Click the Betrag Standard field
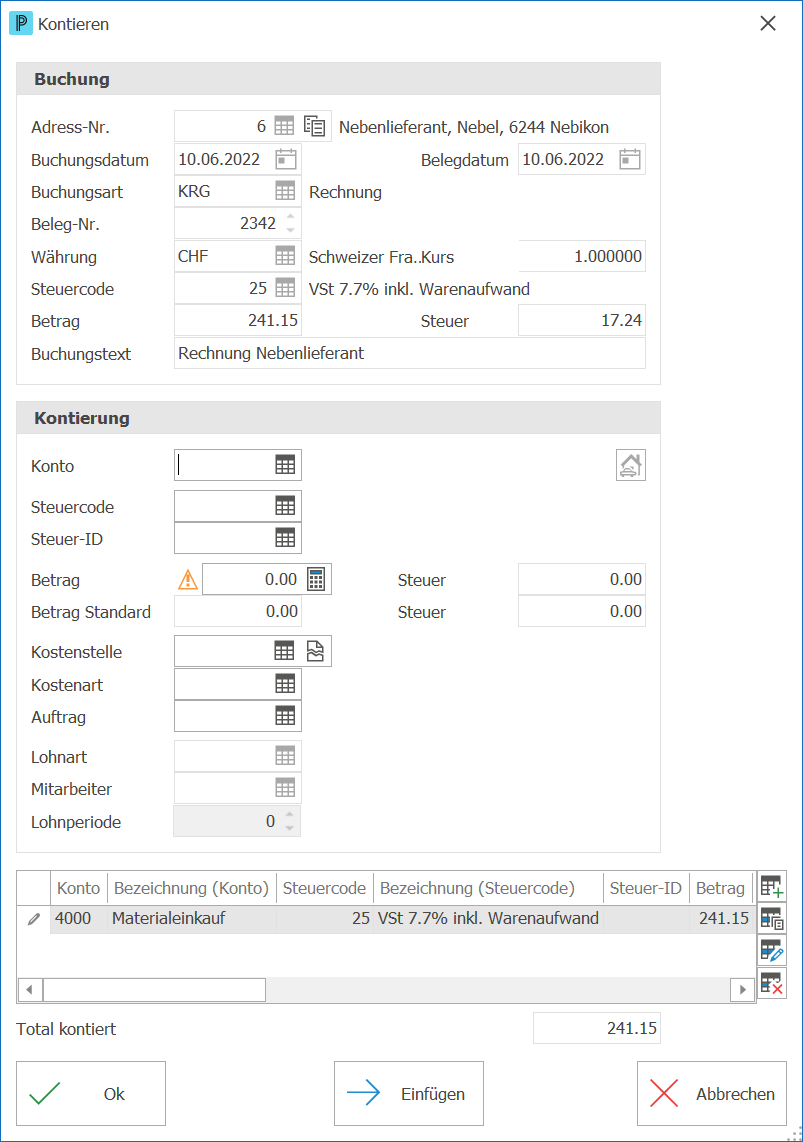The width and height of the screenshot is (803, 1142). click(x=238, y=612)
